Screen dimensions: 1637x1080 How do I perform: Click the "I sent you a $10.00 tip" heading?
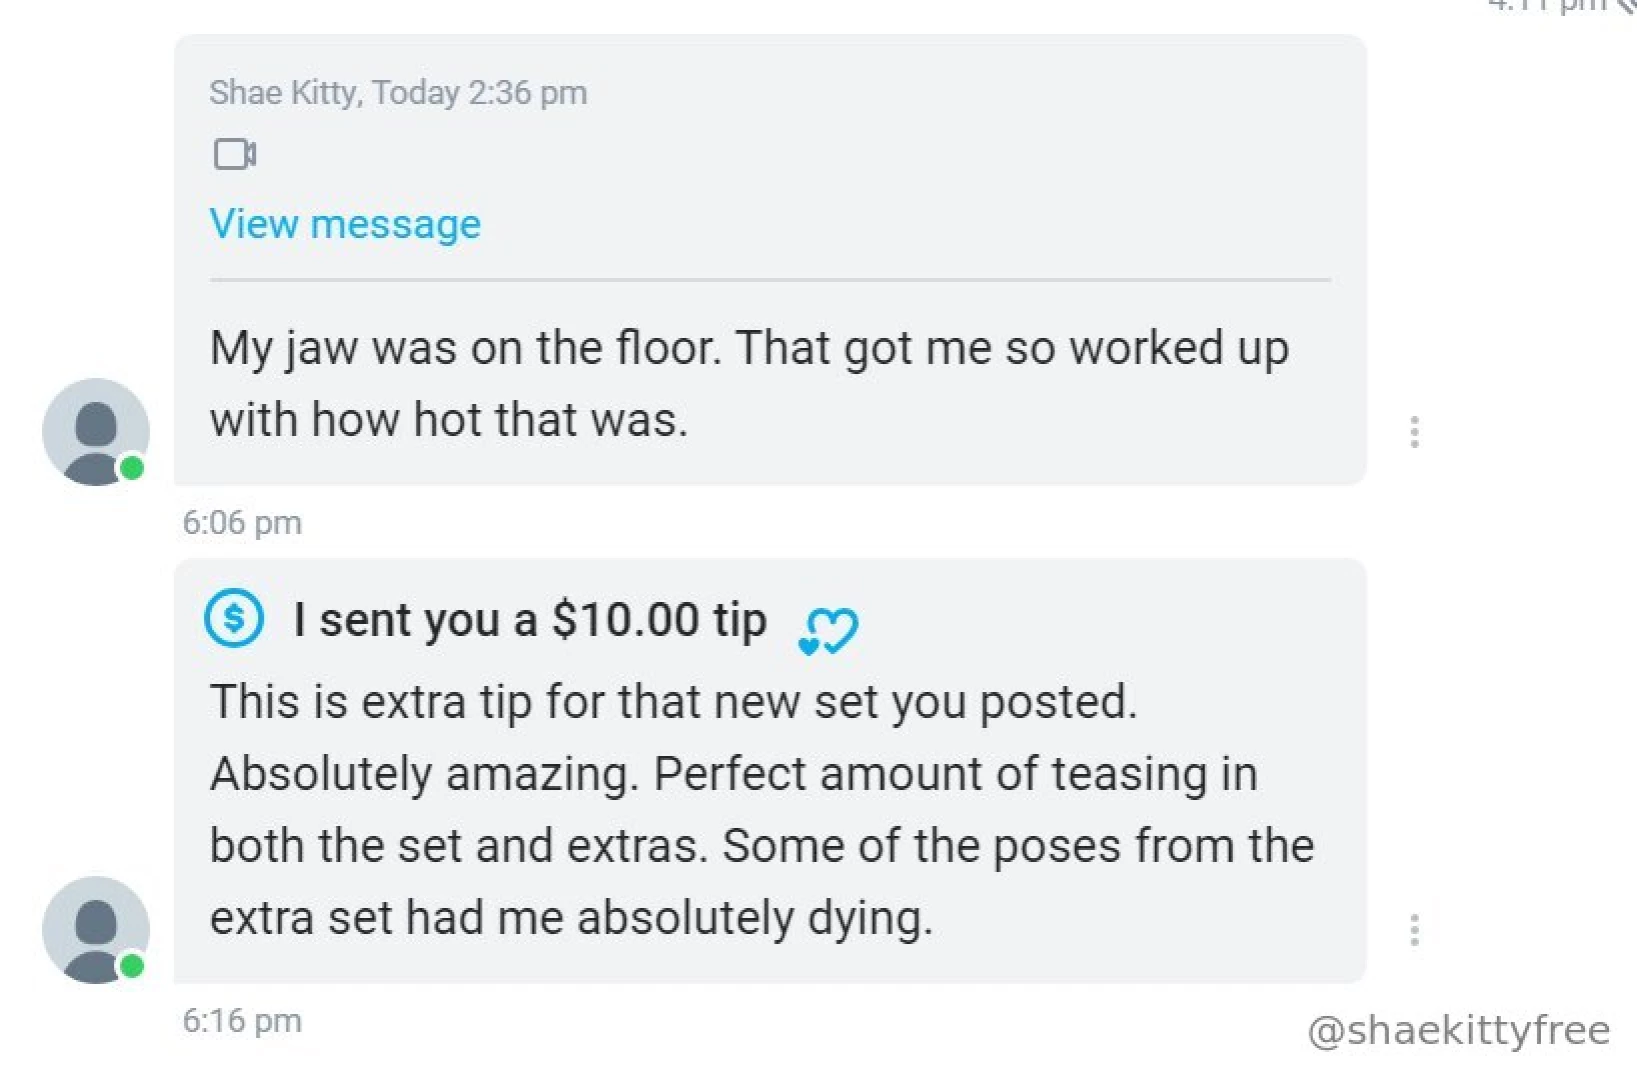[x=530, y=619]
